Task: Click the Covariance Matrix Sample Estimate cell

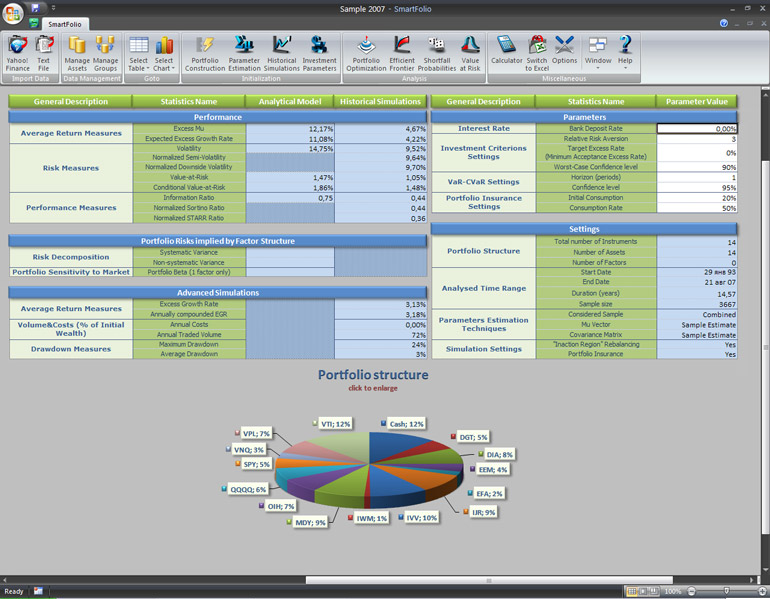Action: (697, 335)
